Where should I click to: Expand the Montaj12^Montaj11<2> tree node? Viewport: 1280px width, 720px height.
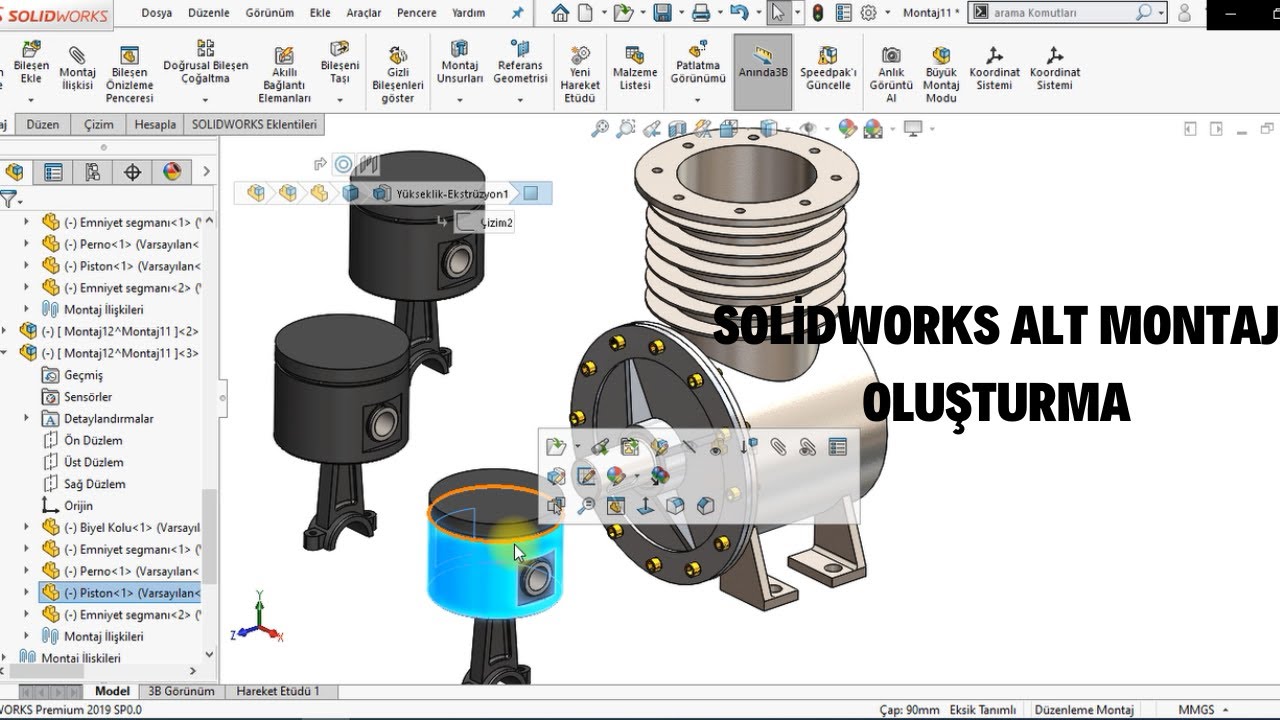click(6, 331)
